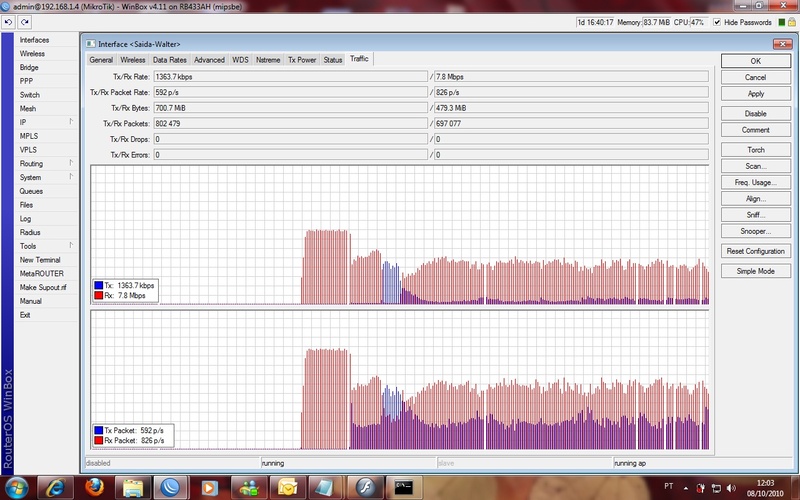Switch to the Data Rates tab
The width and height of the screenshot is (800, 500).
(x=170, y=60)
